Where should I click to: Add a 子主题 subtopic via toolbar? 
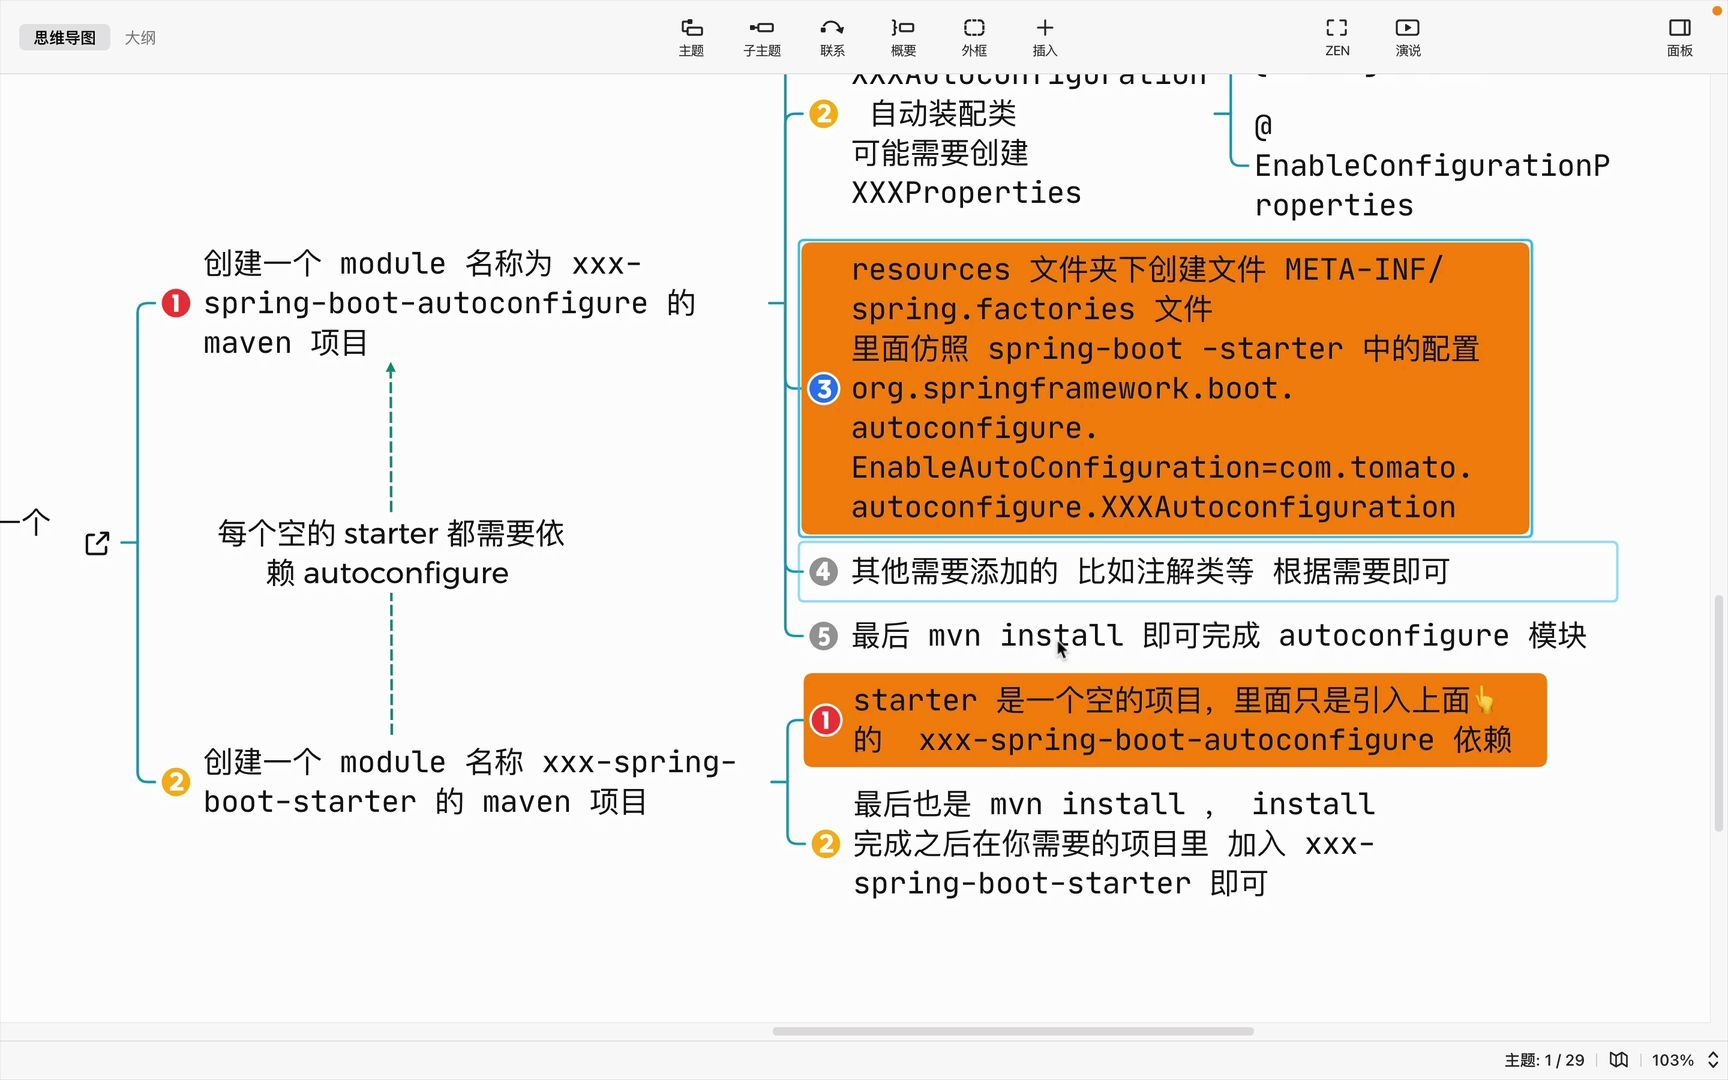(x=761, y=37)
